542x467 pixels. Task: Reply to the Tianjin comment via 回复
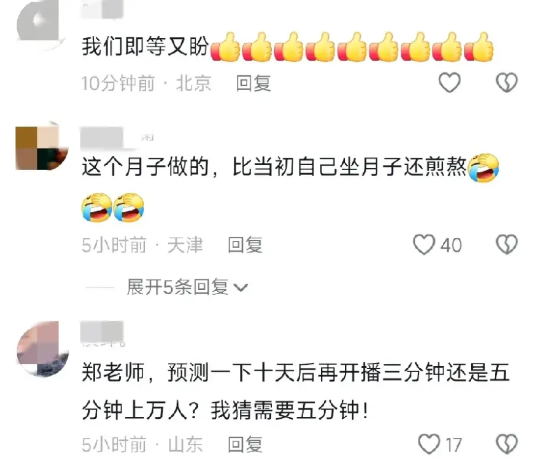coord(245,245)
